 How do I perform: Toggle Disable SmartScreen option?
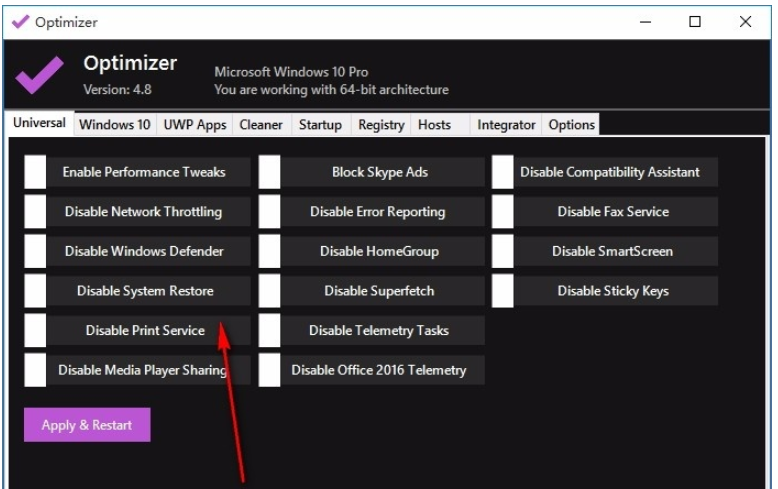[502, 251]
